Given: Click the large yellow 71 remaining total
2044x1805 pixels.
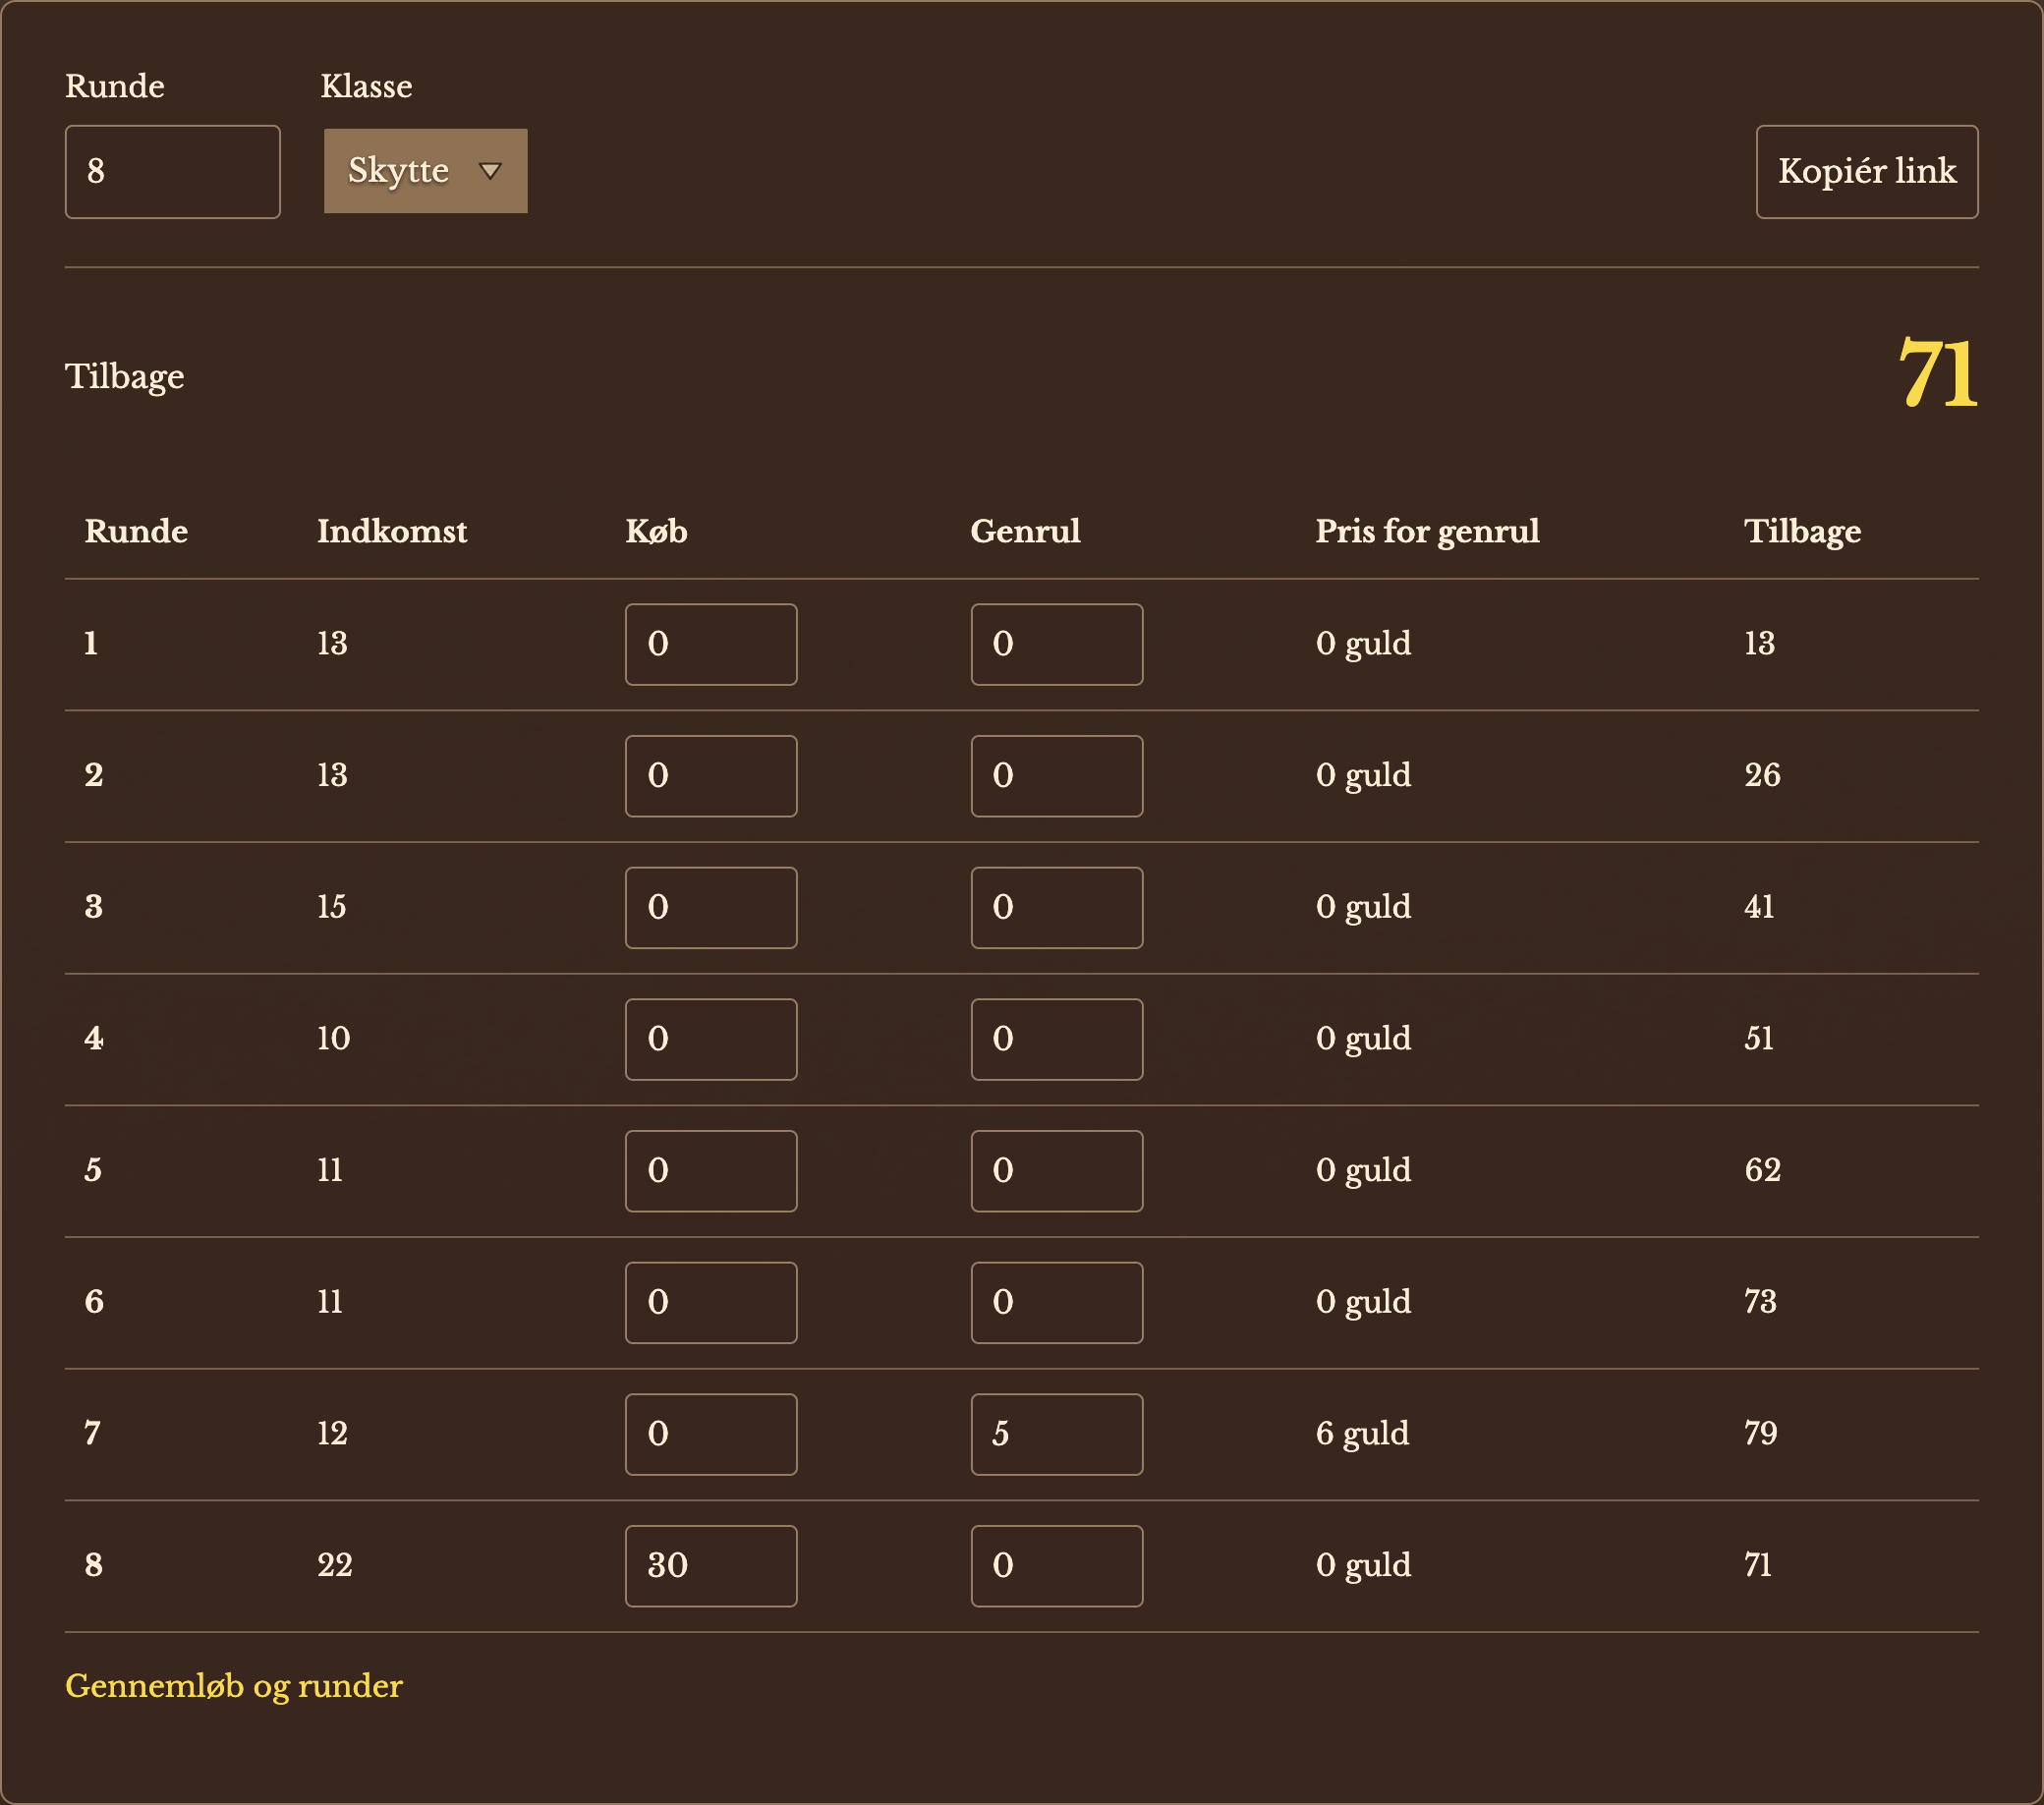Looking at the screenshot, I should pos(1938,374).
